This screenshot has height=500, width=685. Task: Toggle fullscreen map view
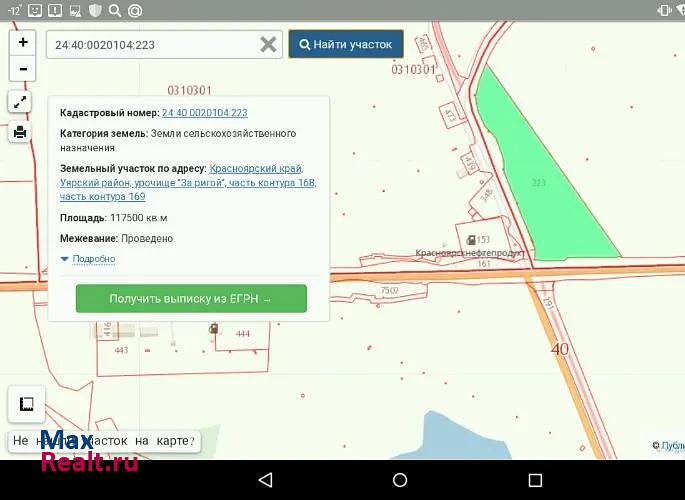(x=20, y=102)
